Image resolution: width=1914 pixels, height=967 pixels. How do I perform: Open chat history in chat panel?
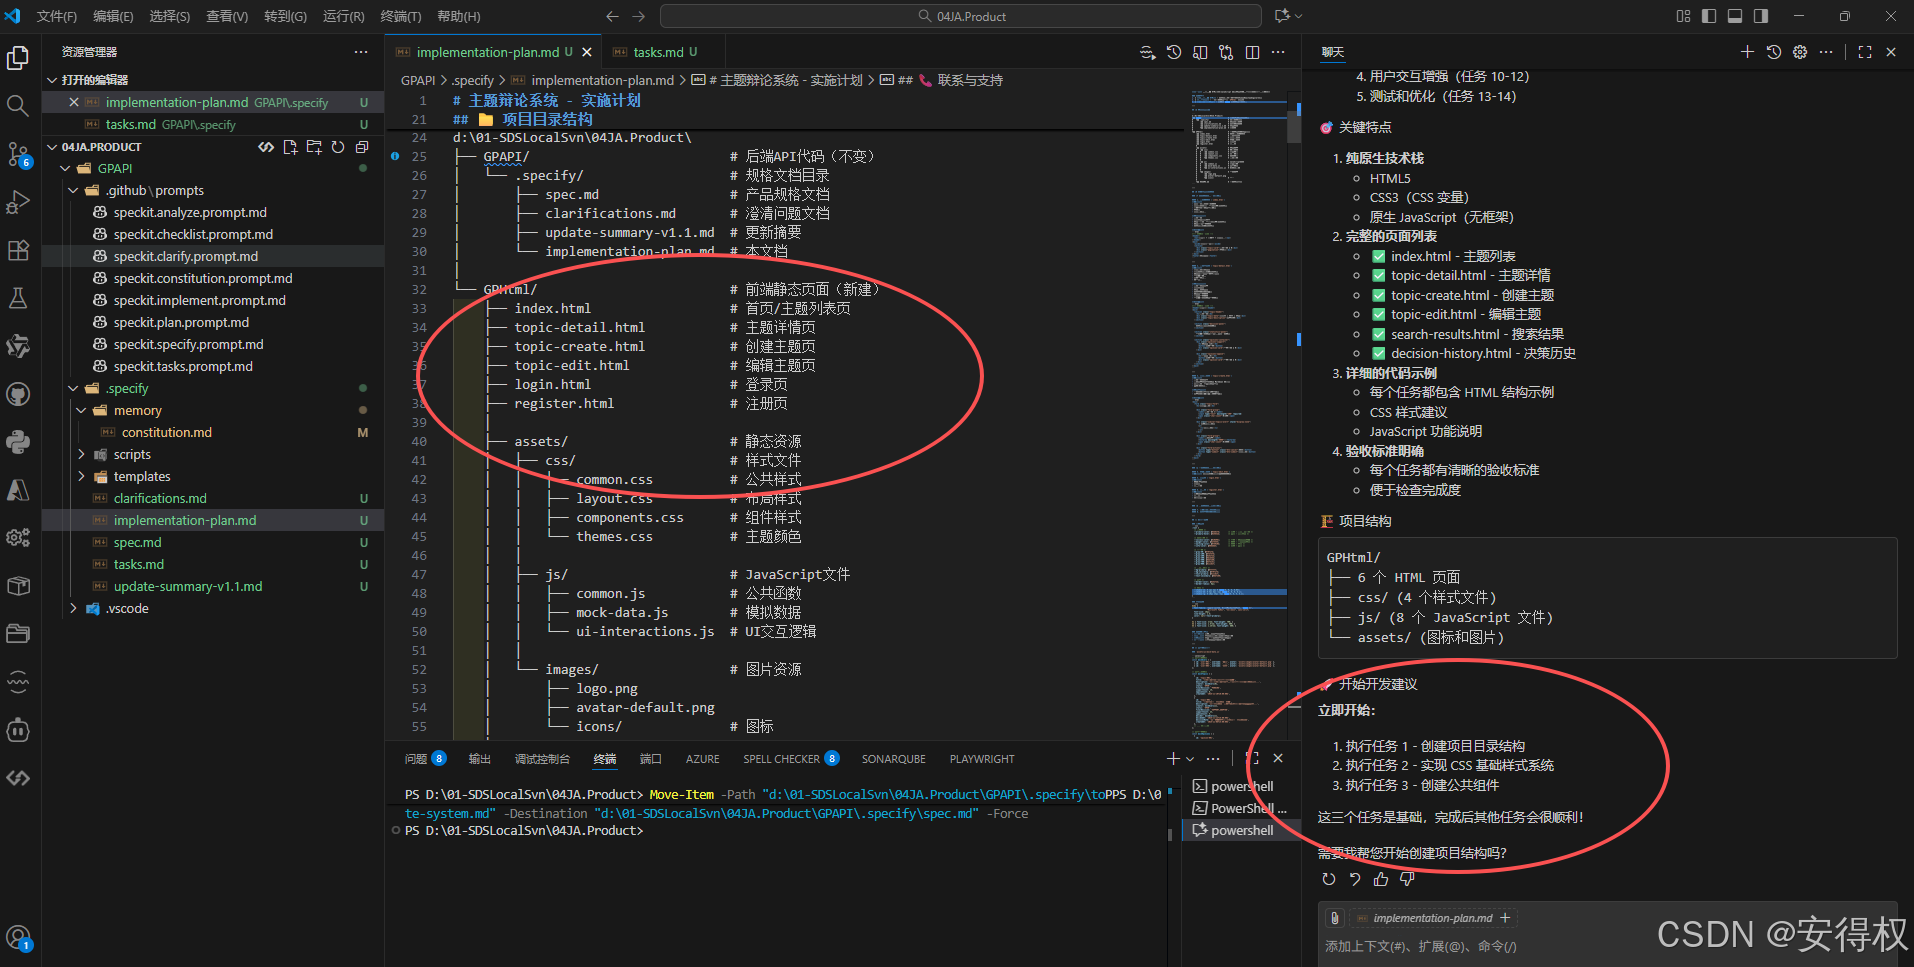(1774, 52)
